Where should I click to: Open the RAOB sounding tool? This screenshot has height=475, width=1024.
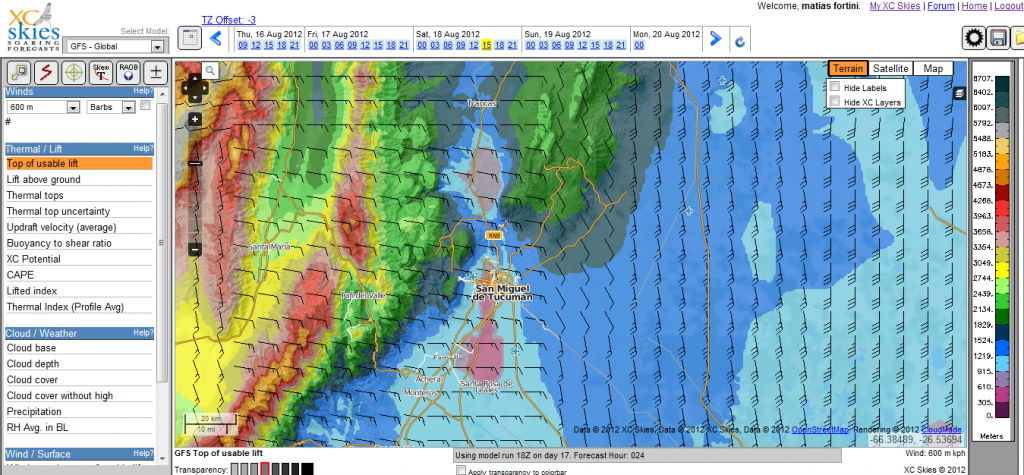pos(128,72)
